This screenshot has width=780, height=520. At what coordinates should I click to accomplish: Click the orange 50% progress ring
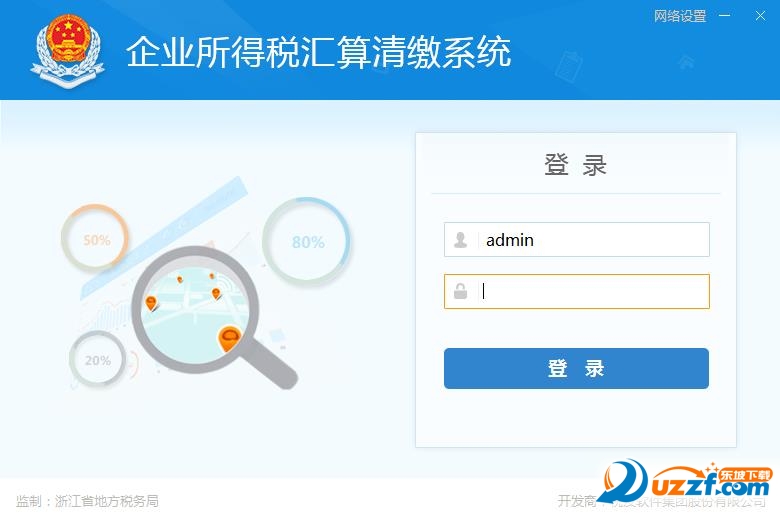coord(95,238)
